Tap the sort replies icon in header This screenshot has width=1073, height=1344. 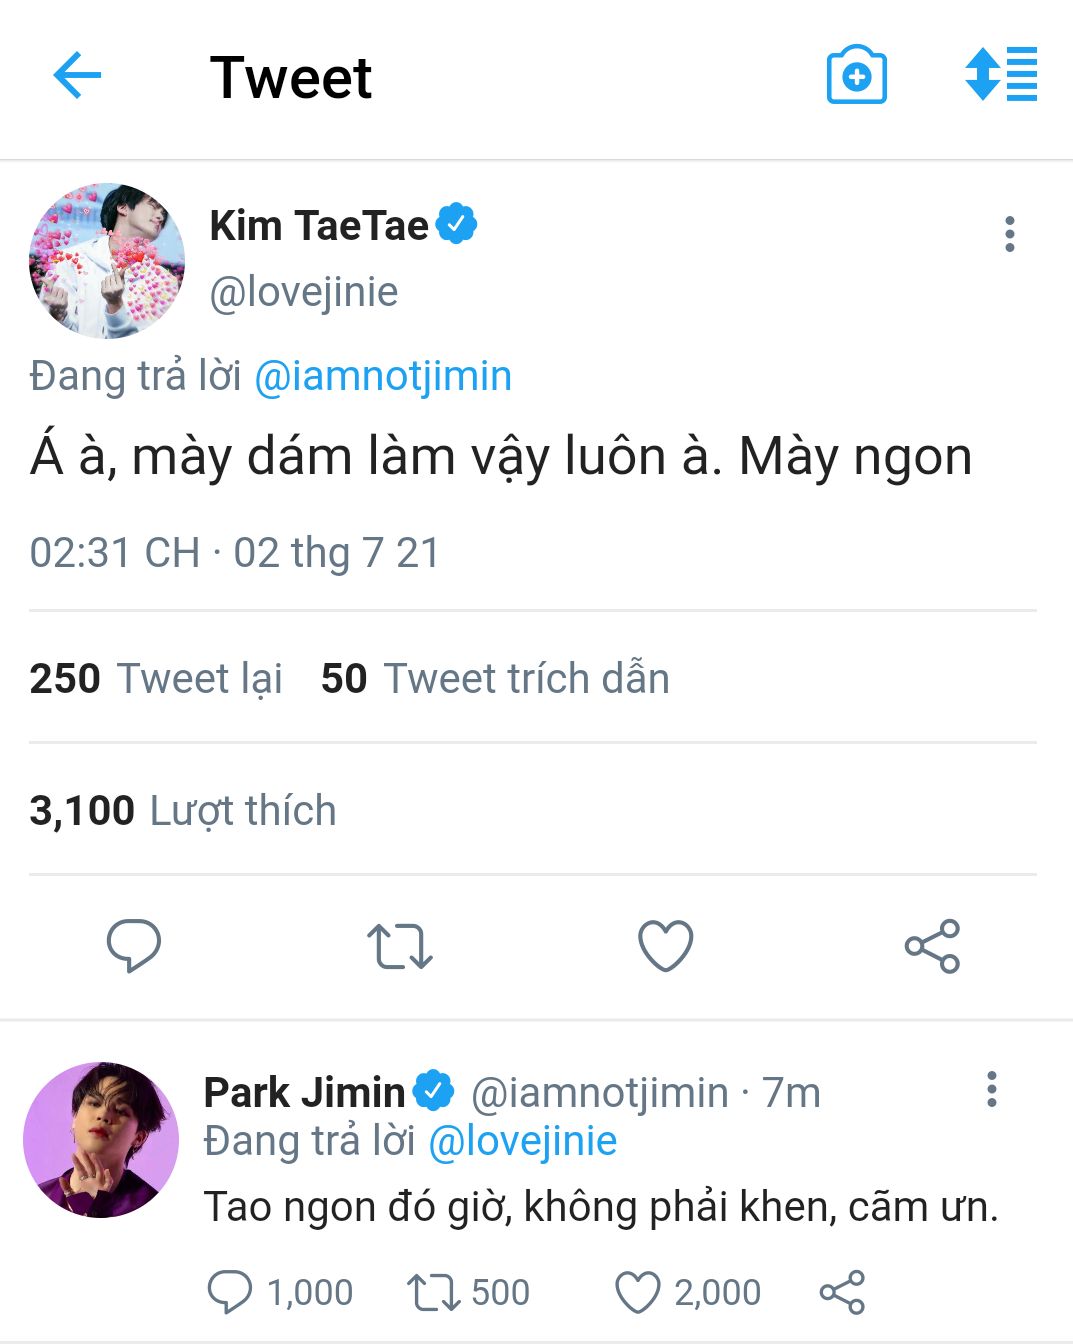coord(1000,74)
